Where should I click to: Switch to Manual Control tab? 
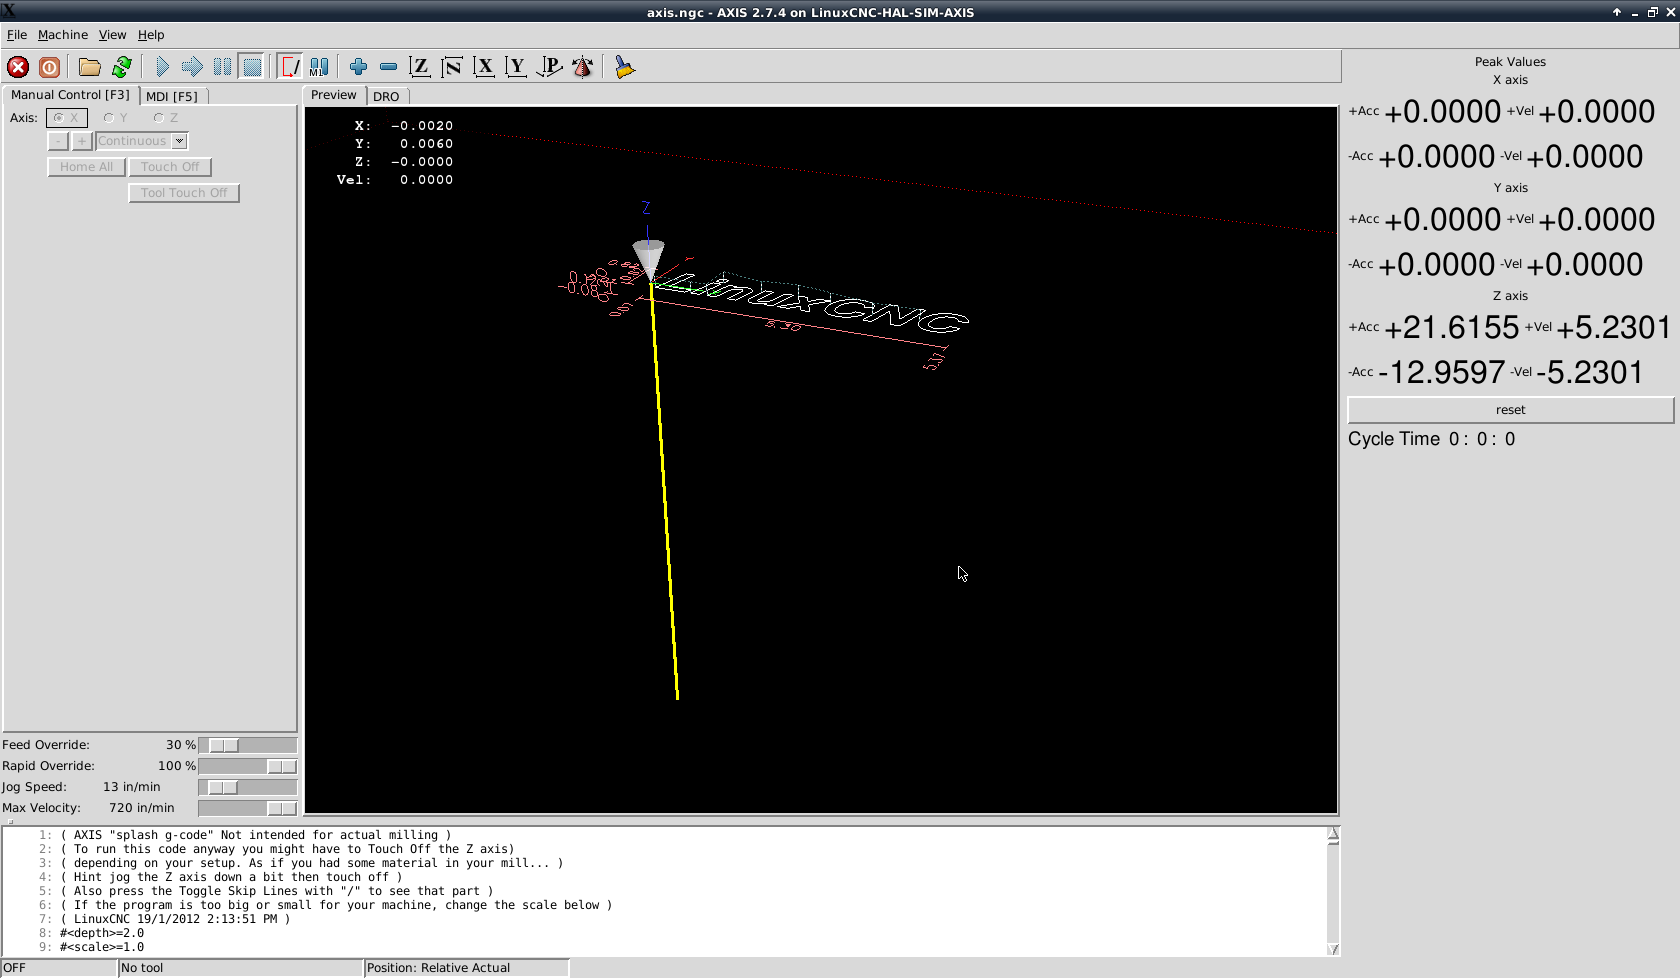(x=70, y=95)
